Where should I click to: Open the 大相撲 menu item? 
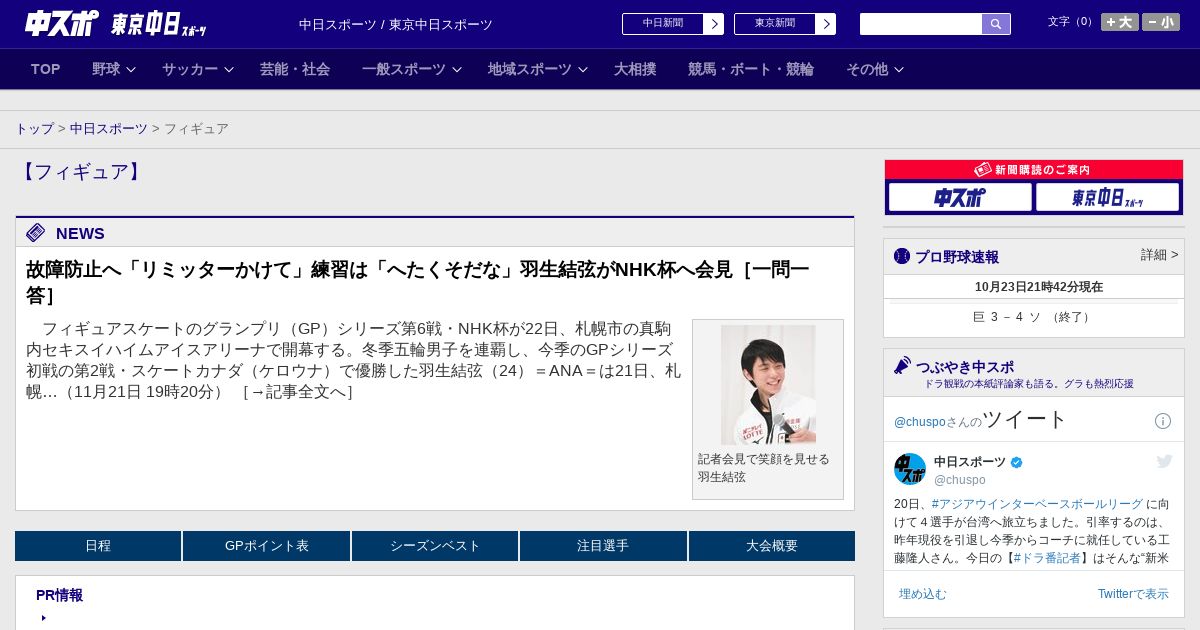(635, 69)
